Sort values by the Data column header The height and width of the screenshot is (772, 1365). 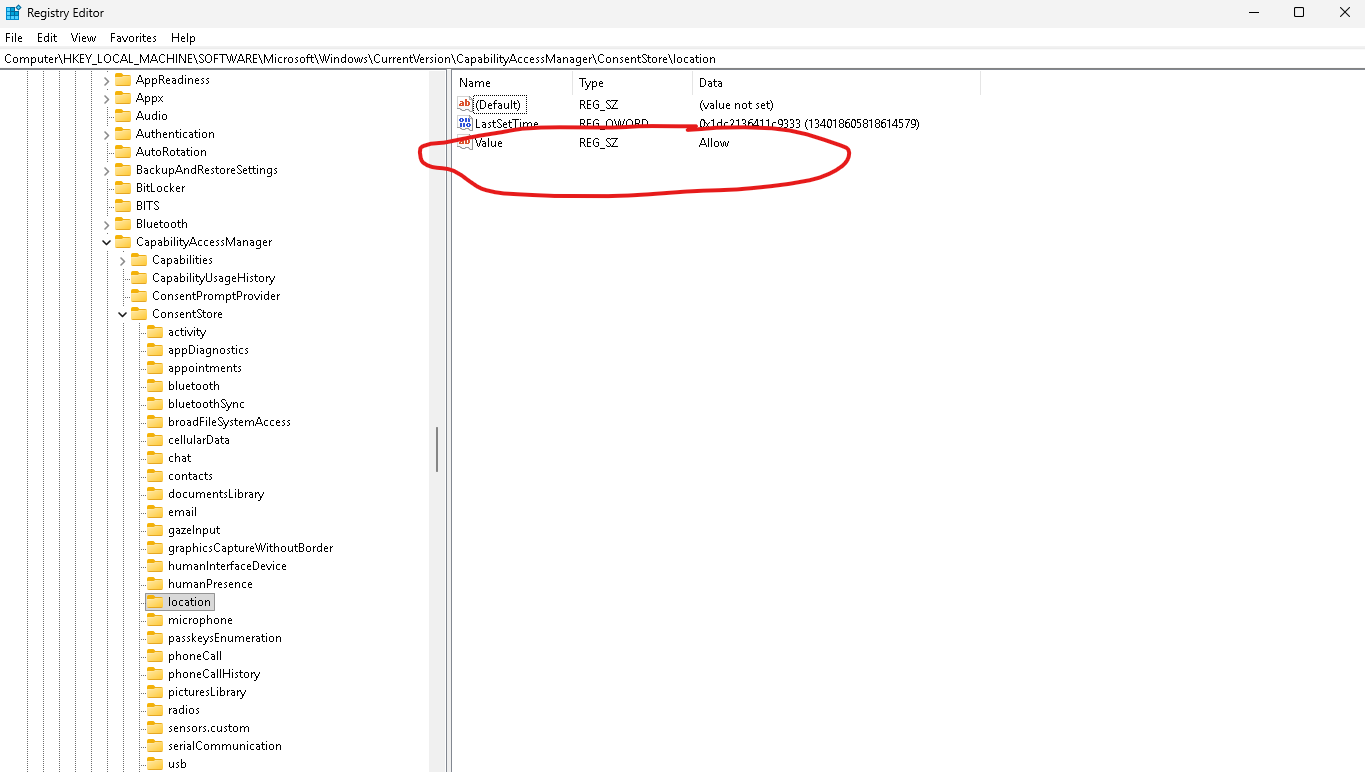837,83
